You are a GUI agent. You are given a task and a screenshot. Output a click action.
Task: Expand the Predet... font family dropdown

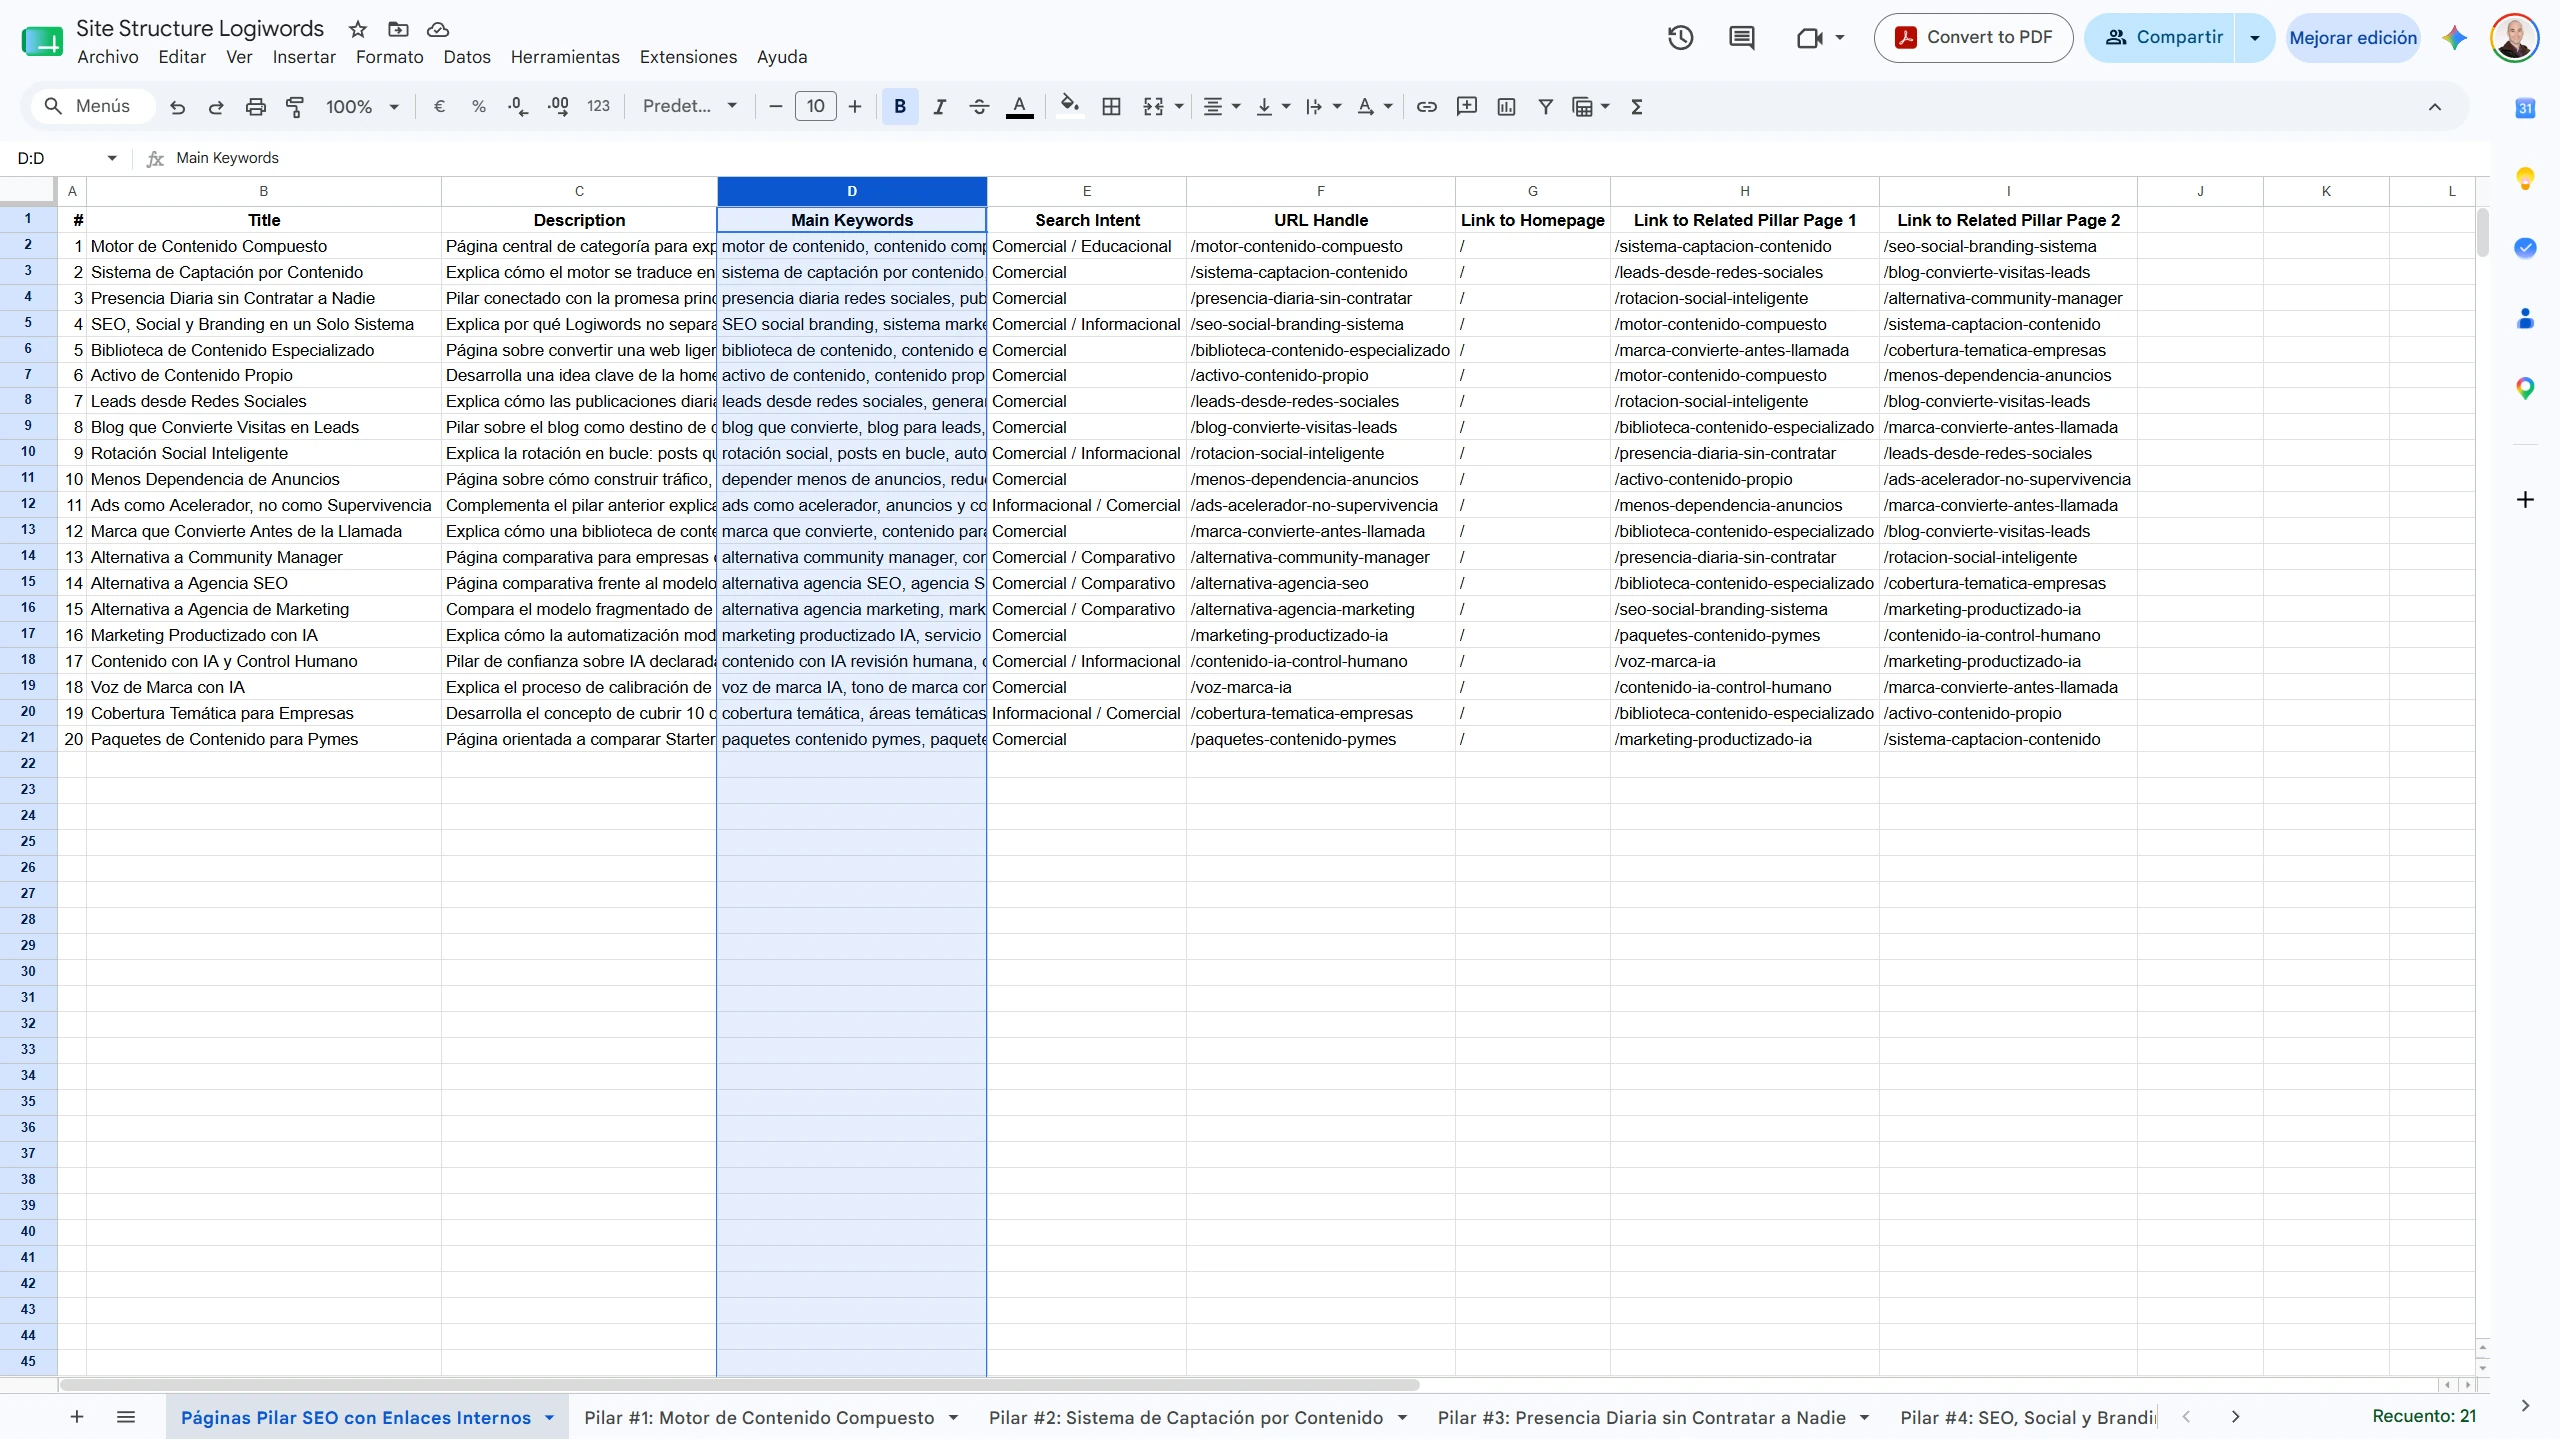690,107
